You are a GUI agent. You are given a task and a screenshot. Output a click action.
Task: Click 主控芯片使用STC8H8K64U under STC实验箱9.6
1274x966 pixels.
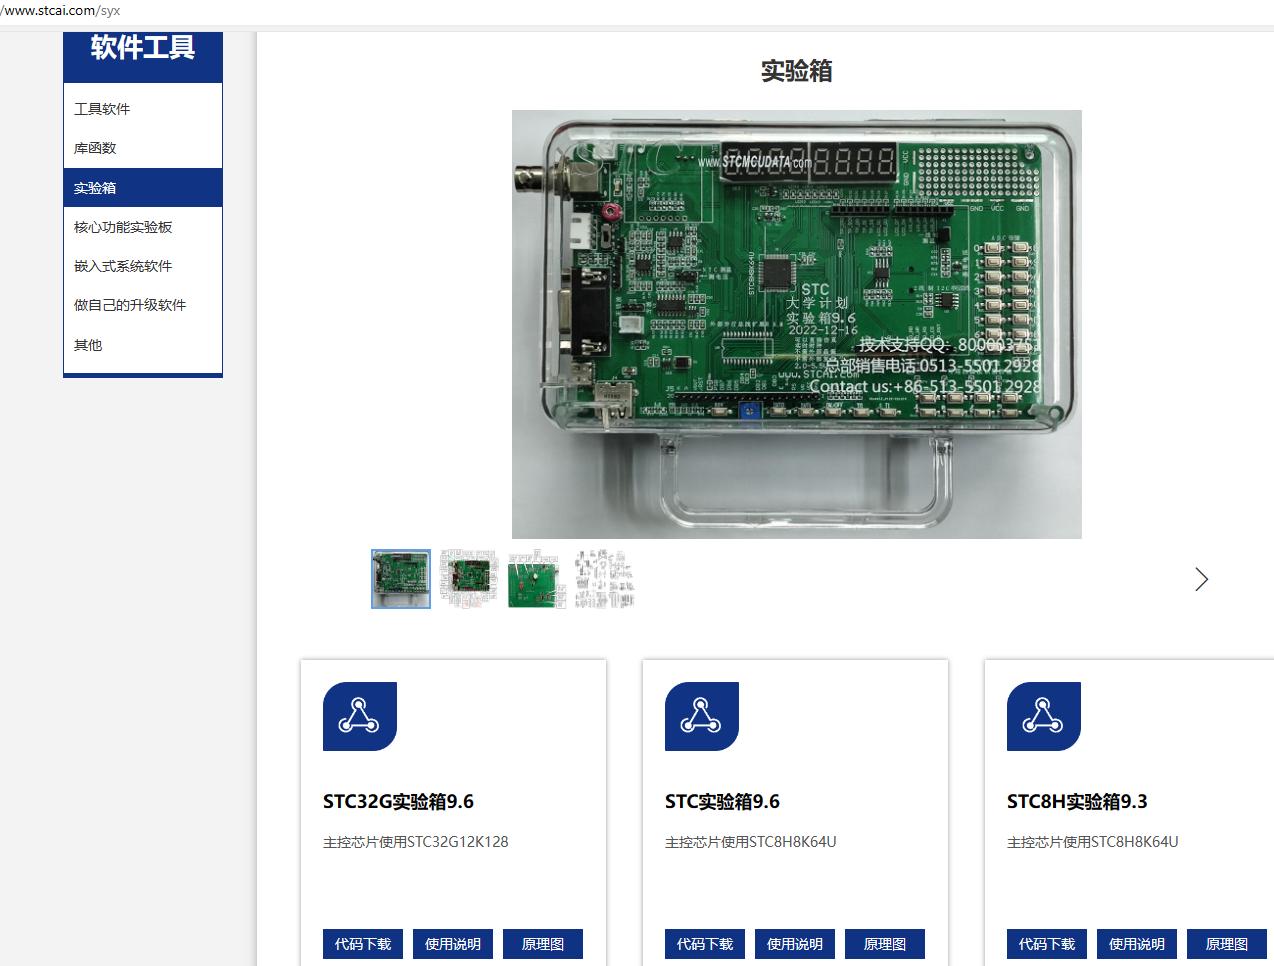coord(751,842)
